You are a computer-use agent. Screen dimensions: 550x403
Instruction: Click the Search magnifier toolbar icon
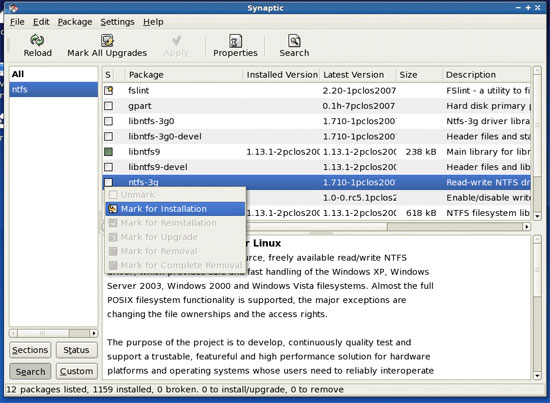tap(294, 41)
